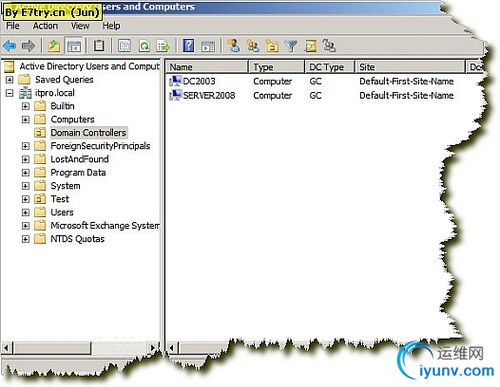Click the DC2003 computer icon
The image size is (500, 387).
(x=175, y=81)
